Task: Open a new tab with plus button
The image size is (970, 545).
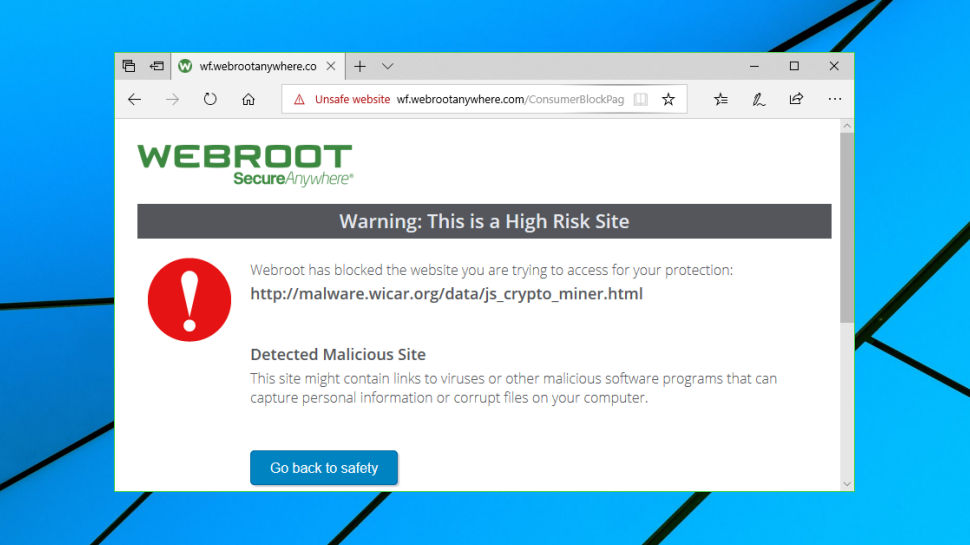Action: pos(360,66)
